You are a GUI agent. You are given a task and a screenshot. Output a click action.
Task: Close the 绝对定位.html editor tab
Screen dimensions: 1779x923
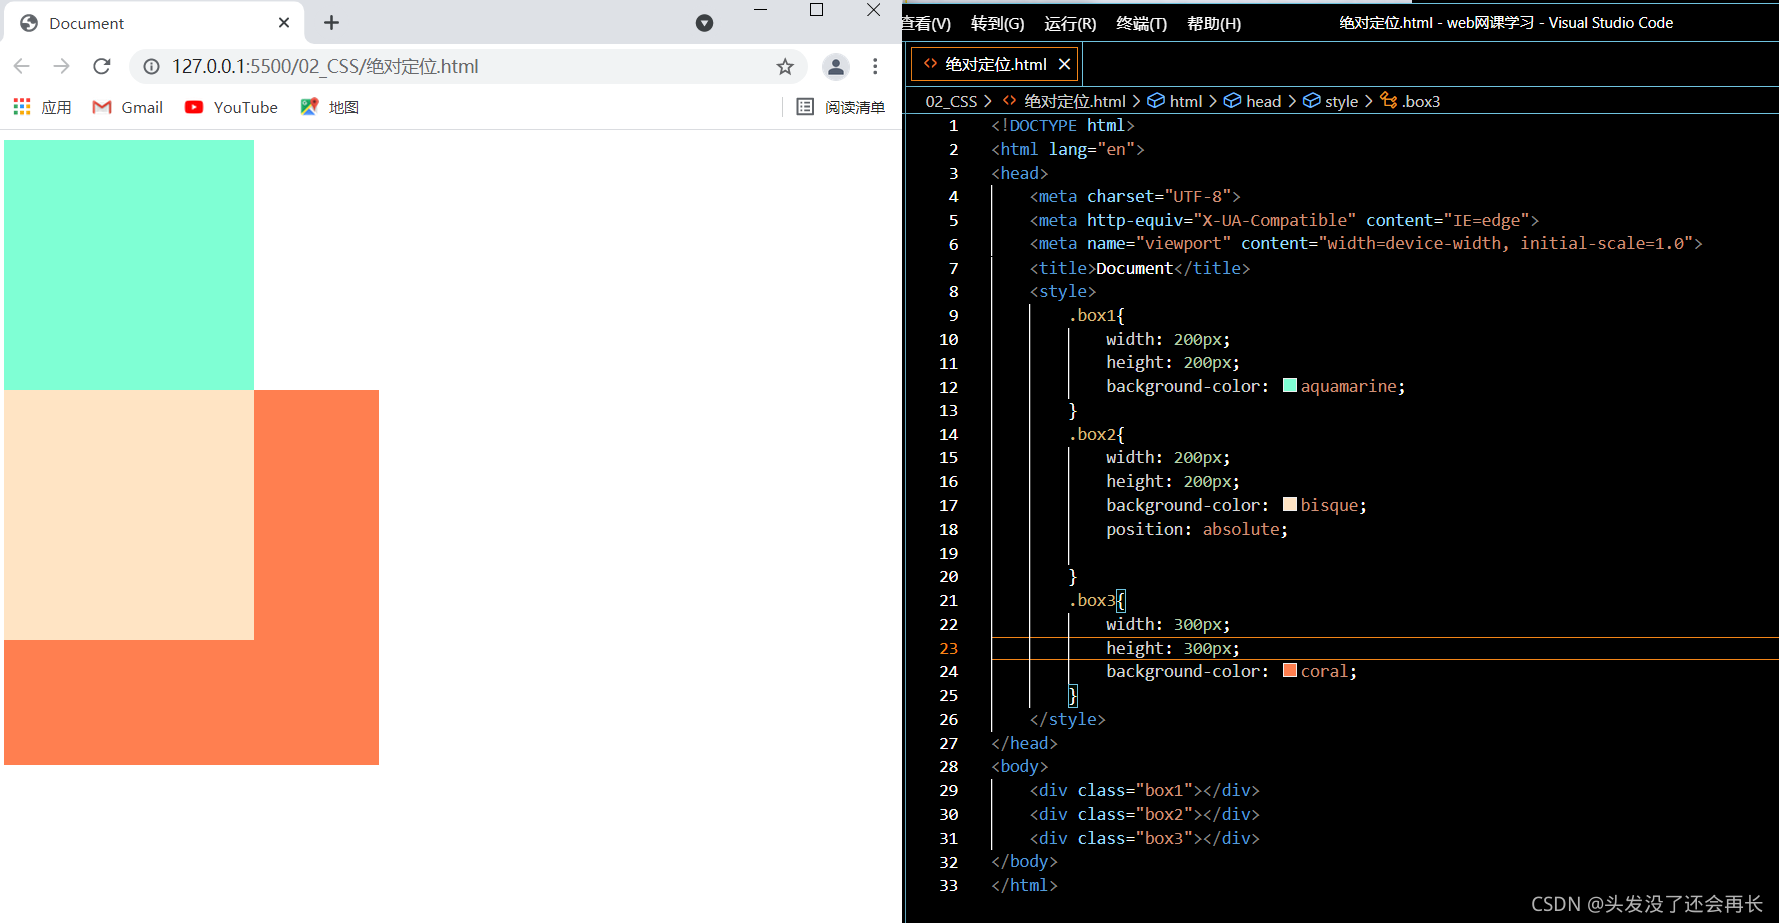point(1065,64)
